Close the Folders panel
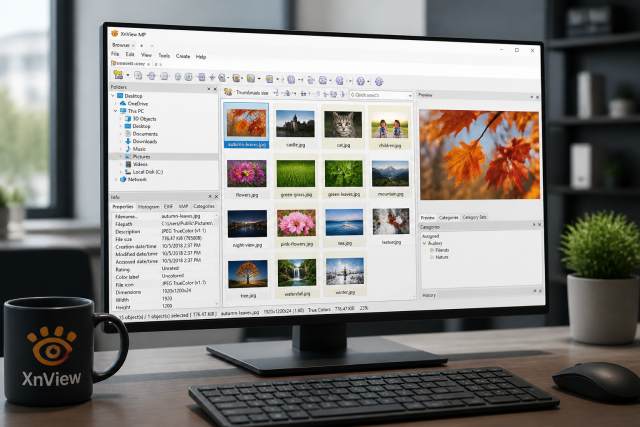This screenshot has width=640, height=427. [215, 89]
